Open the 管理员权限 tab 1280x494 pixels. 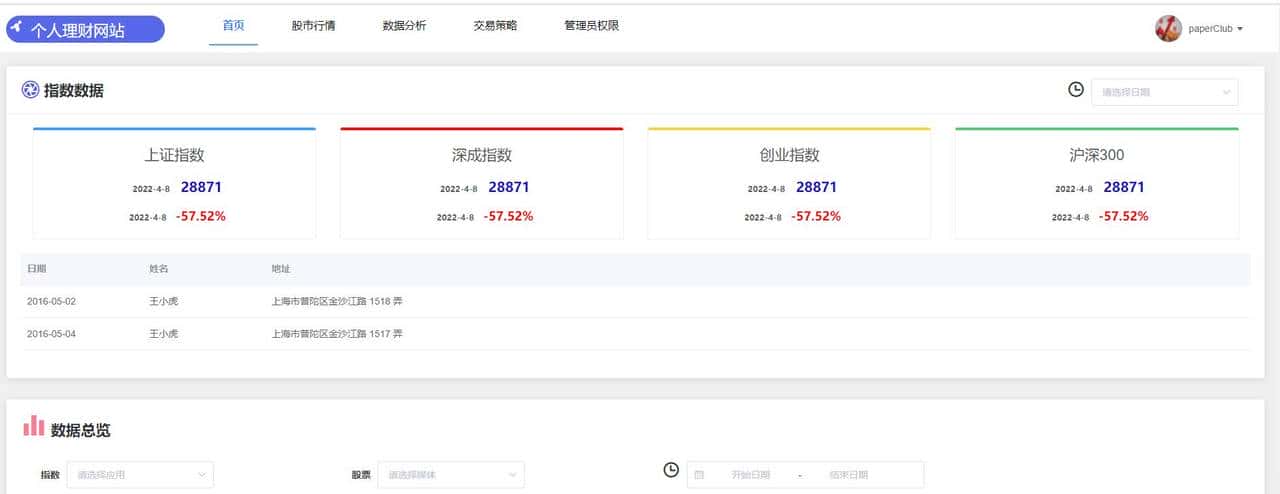coord(592,26)
